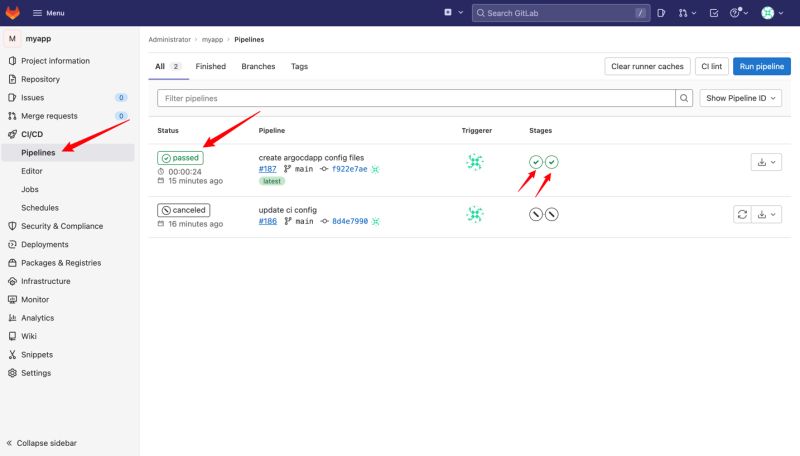Open Jobs under CI/CD
The height and width of the screenshot is (456, 800).
pos(30,189)
